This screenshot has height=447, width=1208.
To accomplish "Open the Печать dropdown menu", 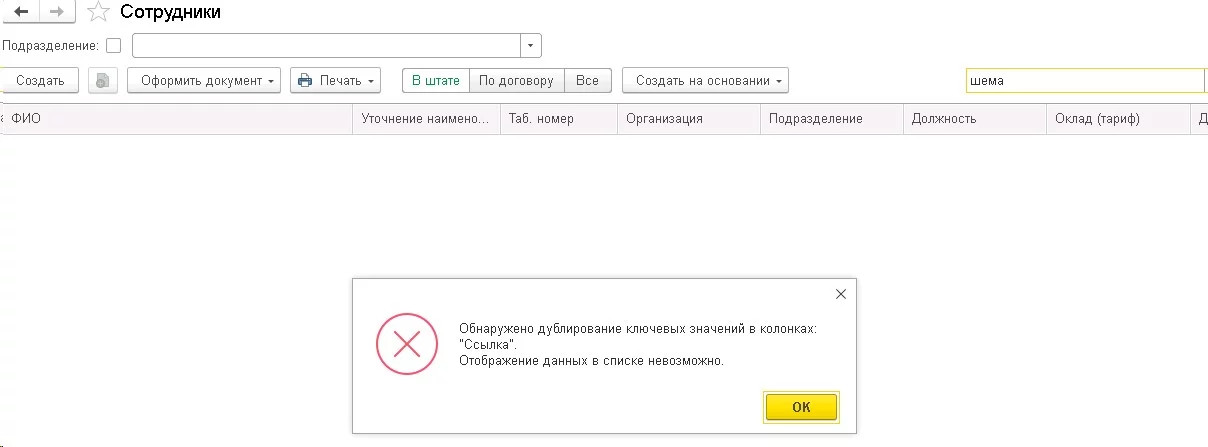I will tap(336, 81).
